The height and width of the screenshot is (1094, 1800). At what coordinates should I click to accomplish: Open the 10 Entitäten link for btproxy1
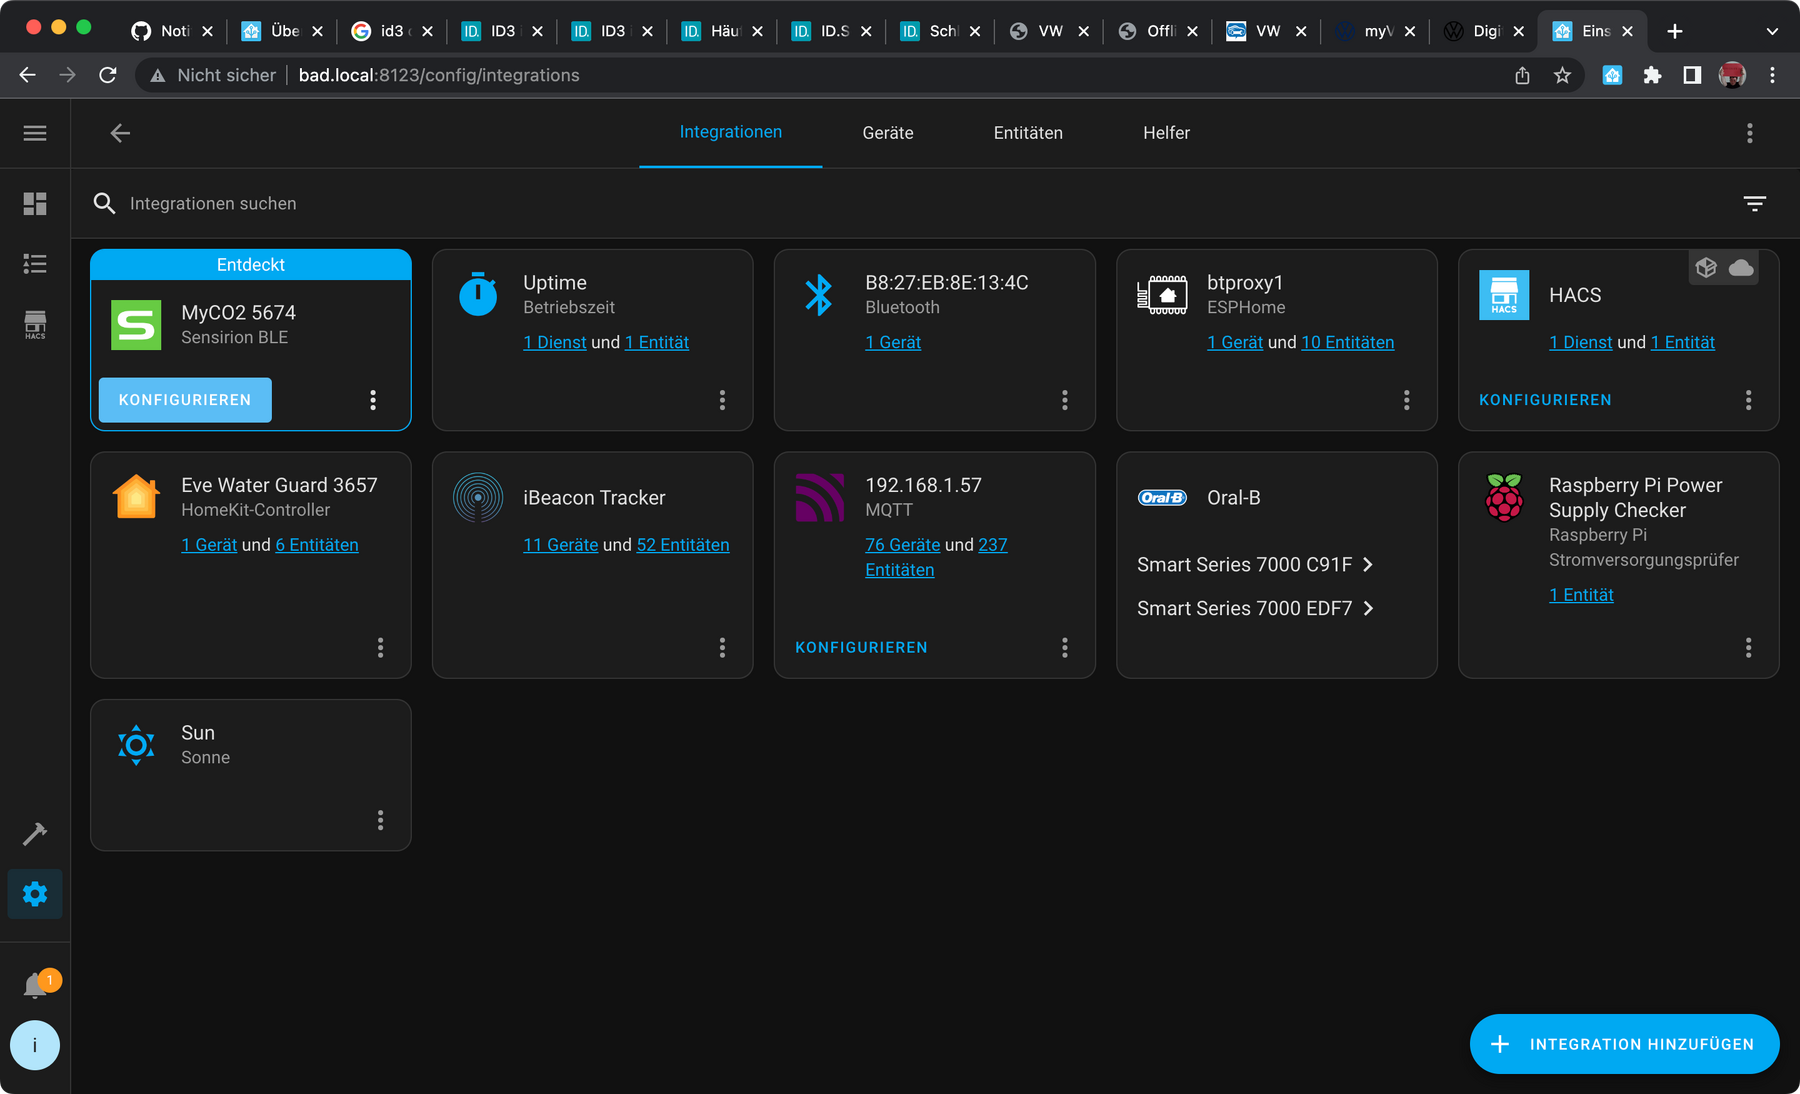coord(1347,343)
